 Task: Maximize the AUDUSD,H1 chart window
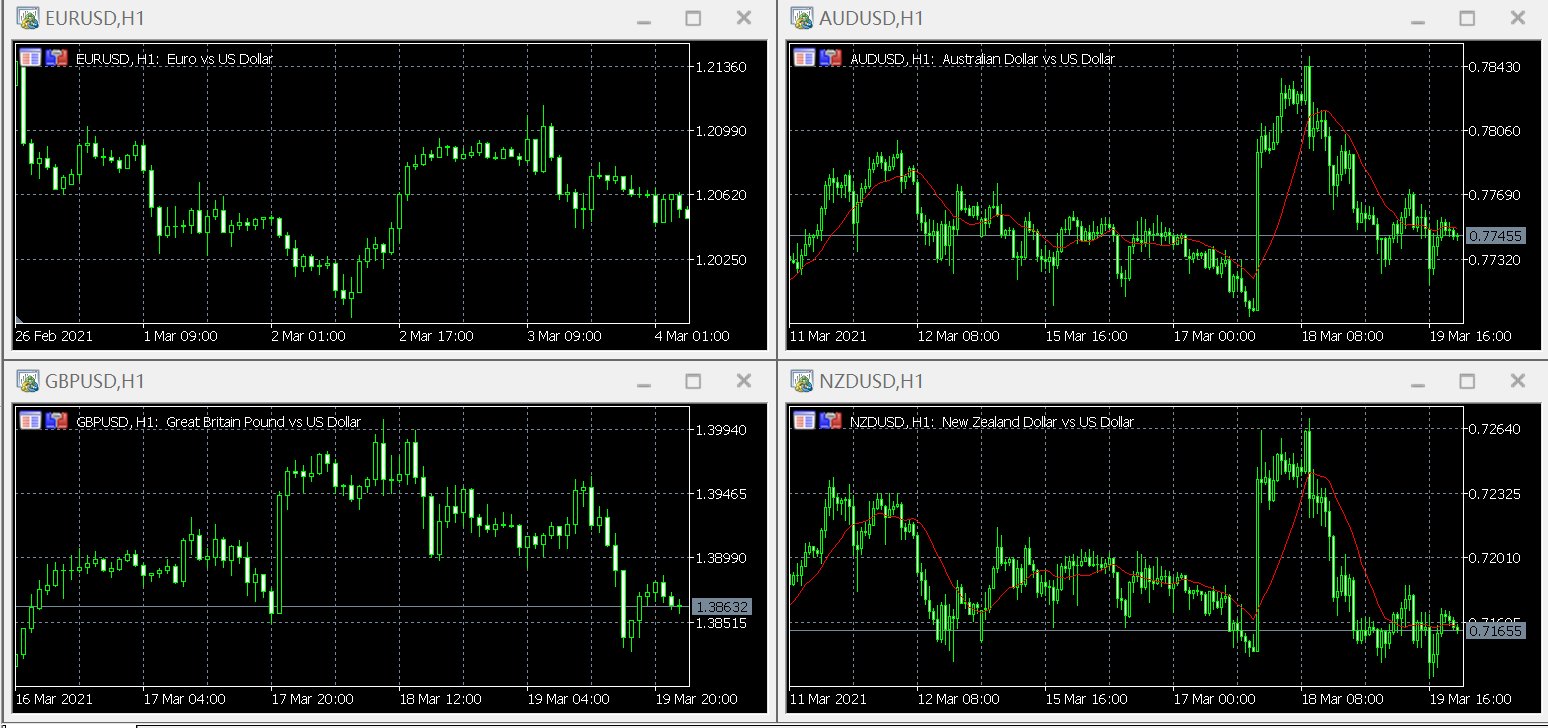coord(1467,18)
